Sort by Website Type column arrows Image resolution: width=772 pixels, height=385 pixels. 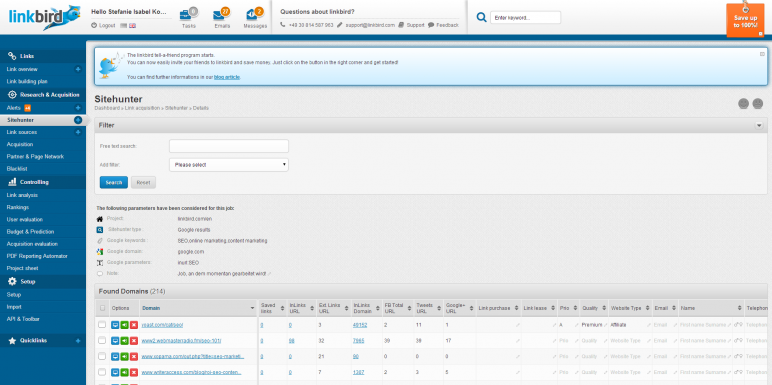coord(648,308)
